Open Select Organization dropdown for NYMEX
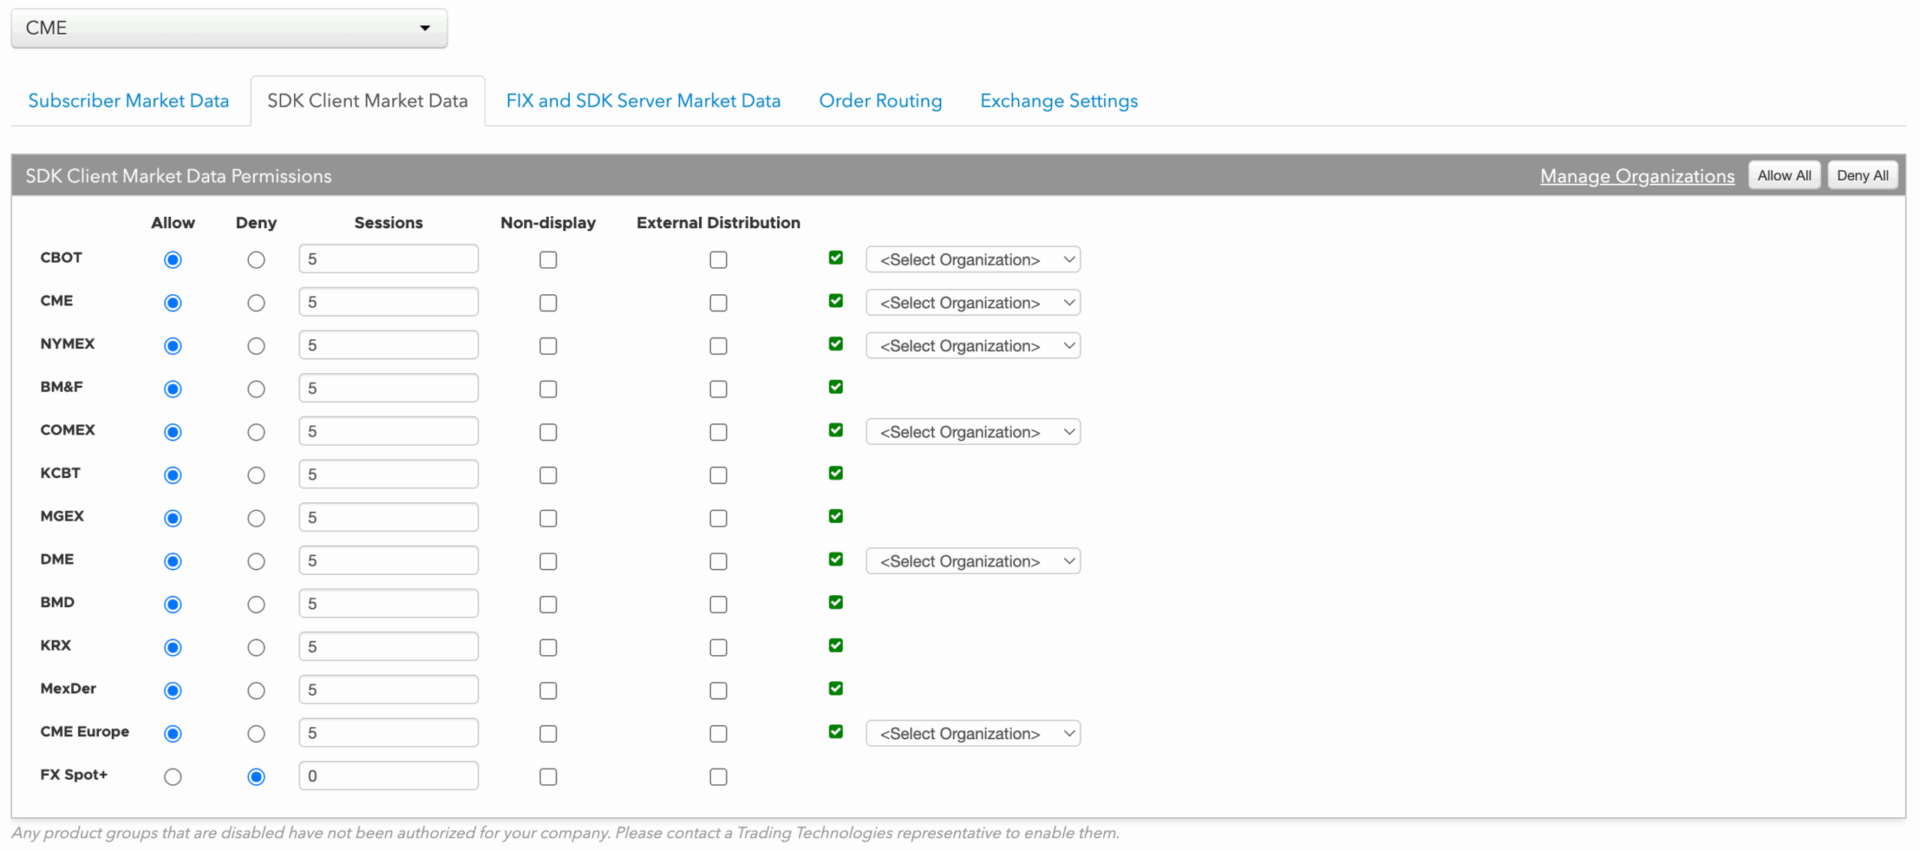The width and height of the screenshot is (1920, 851). (x=973, y=346)
